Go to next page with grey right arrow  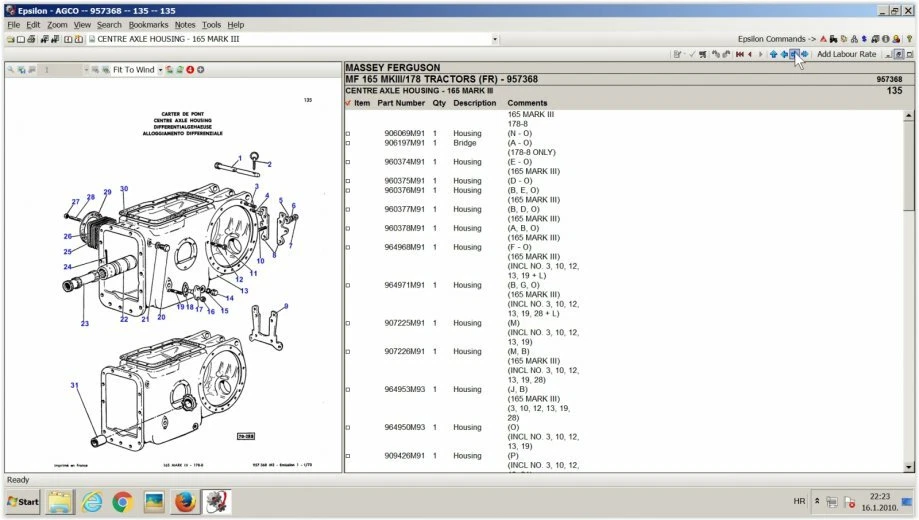click(761, 54)
